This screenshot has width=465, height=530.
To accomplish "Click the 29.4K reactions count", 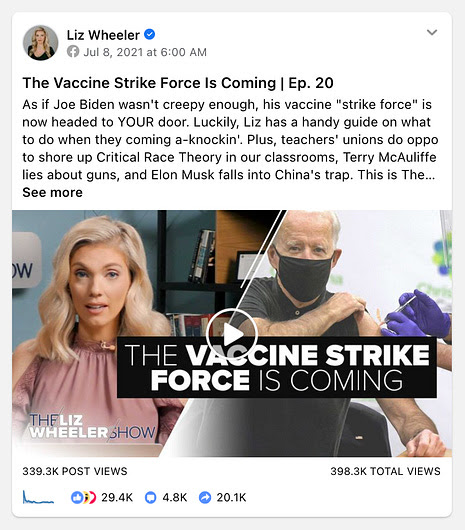I will point(117,498).
